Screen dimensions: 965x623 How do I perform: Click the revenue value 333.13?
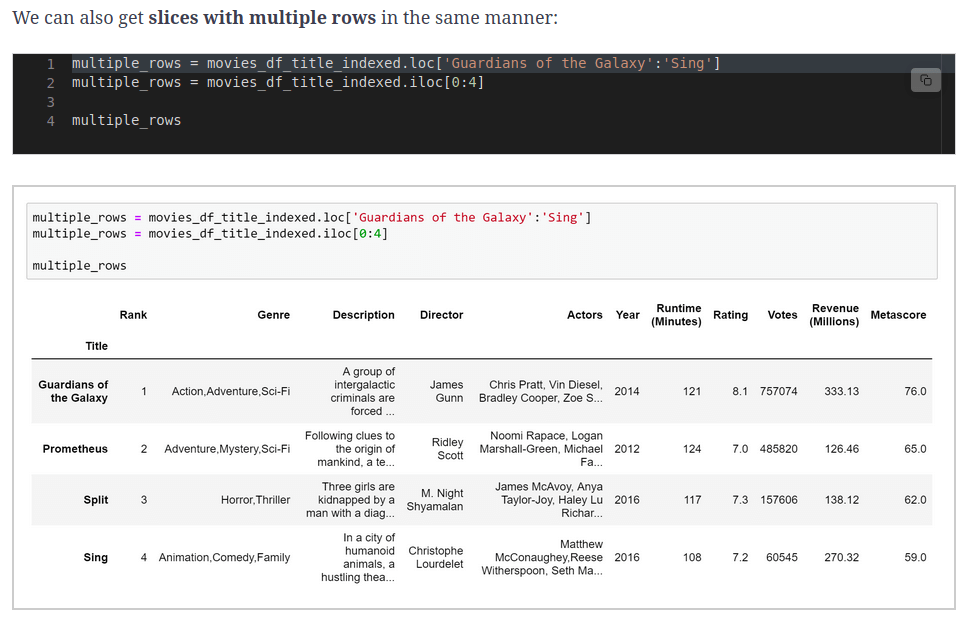click(x=841, y=392)
